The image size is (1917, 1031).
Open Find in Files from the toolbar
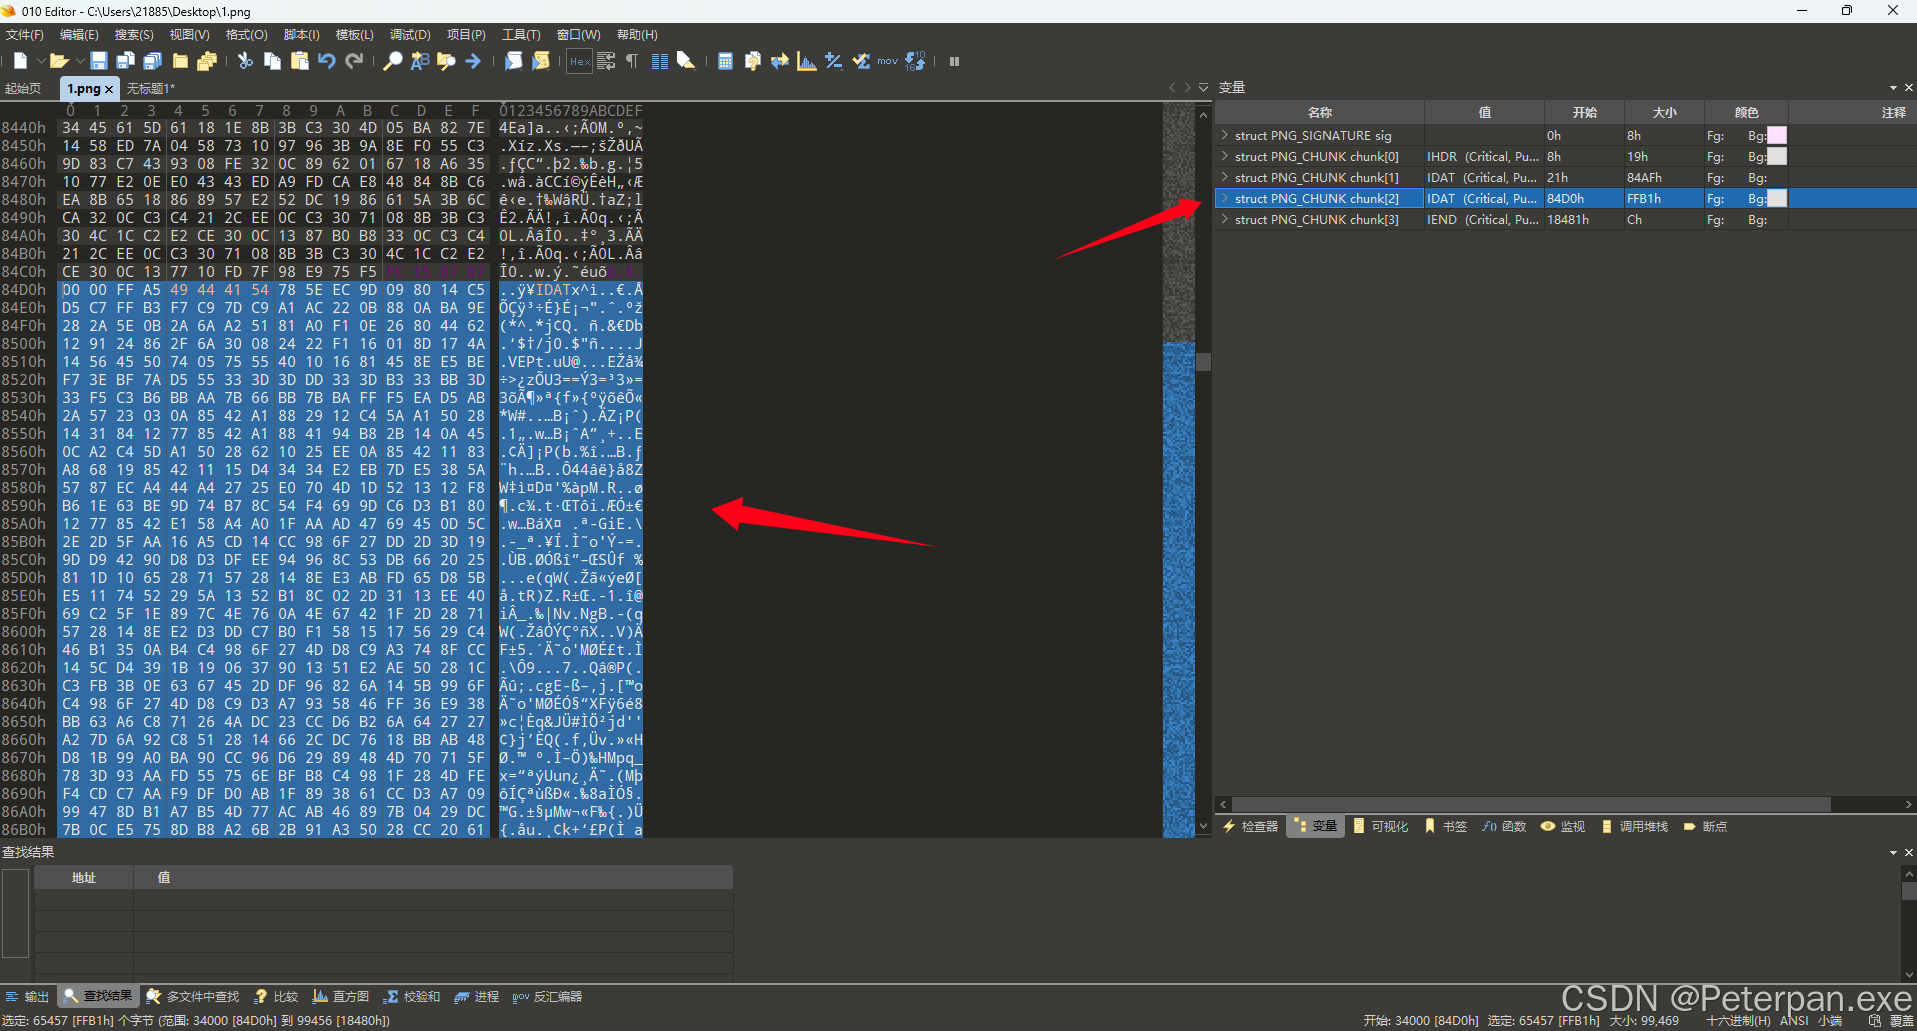[x=446, y=61]
